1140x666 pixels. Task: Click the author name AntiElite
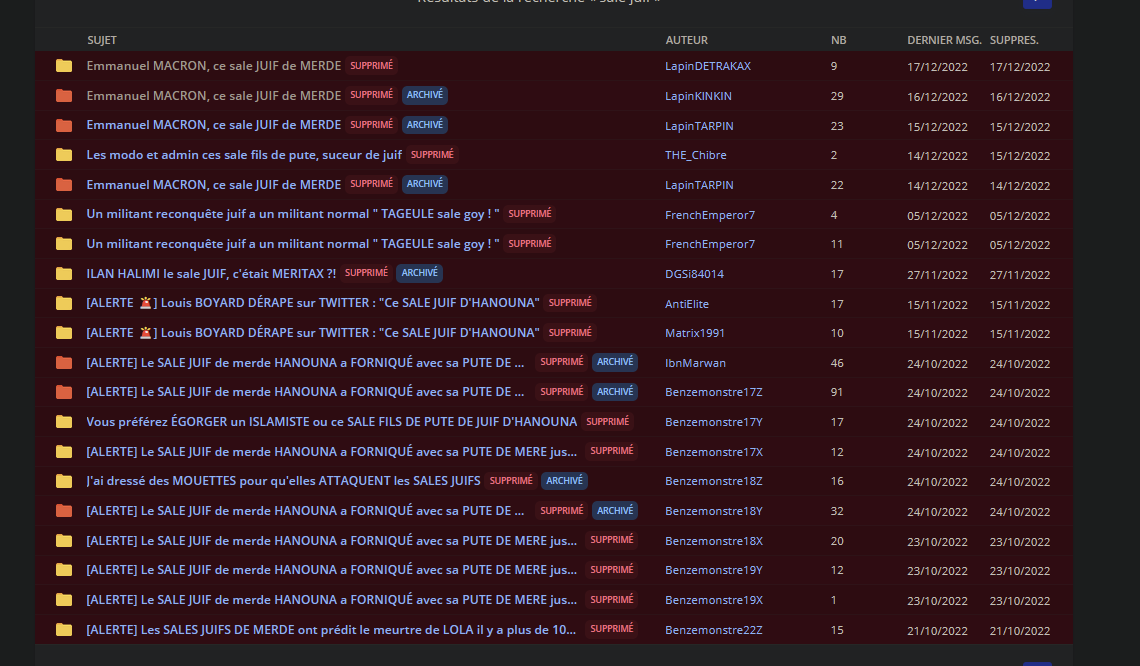pos(687,304)
